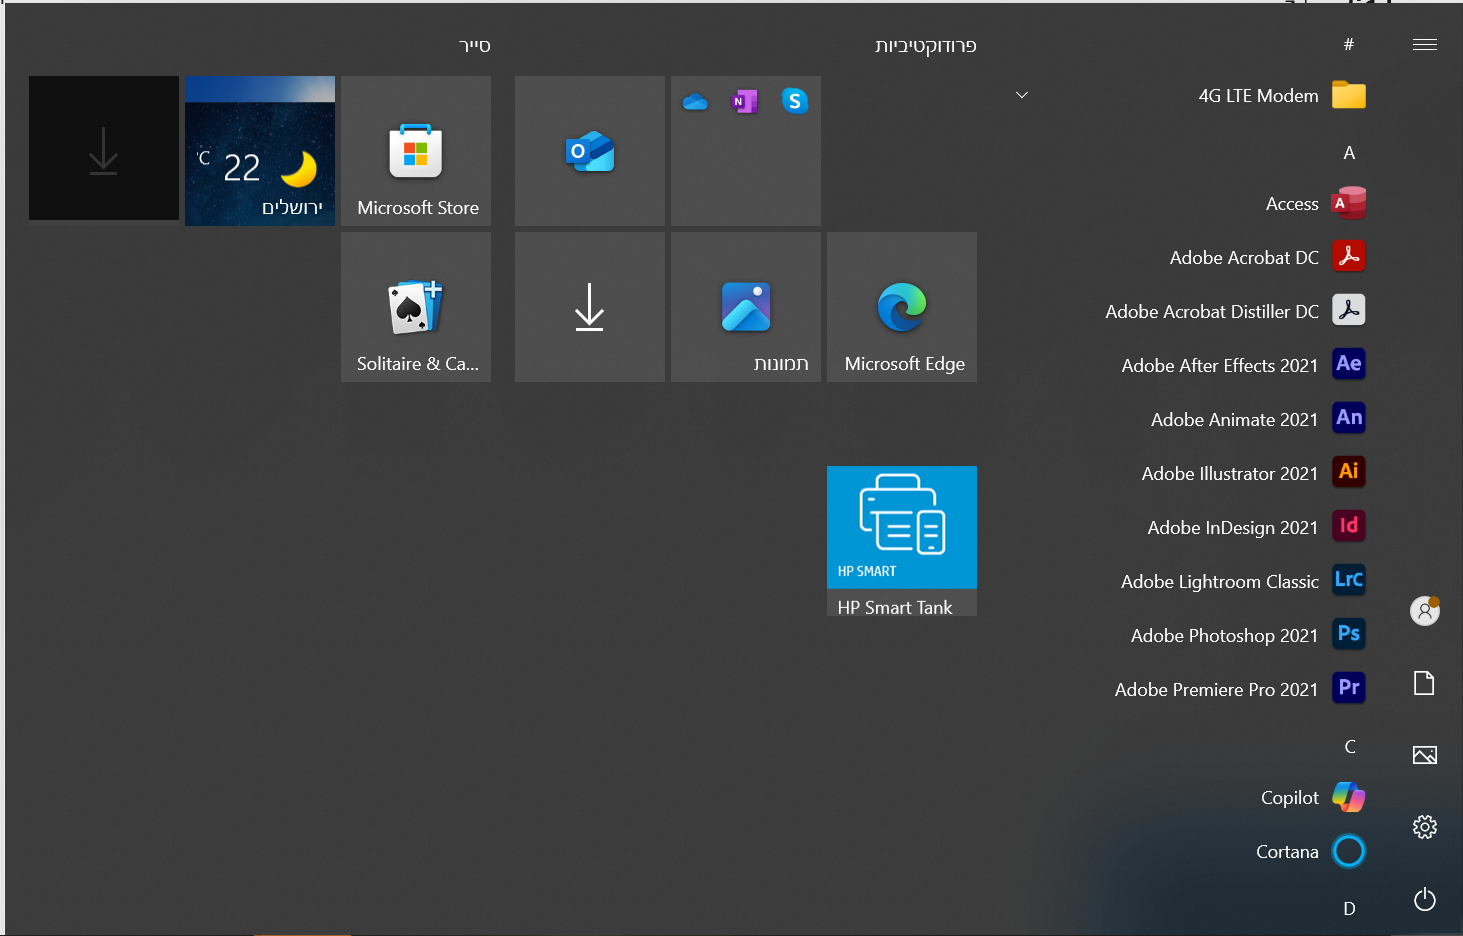Open the תמונות photos tile
The image size is (1463, 936).
746,307
